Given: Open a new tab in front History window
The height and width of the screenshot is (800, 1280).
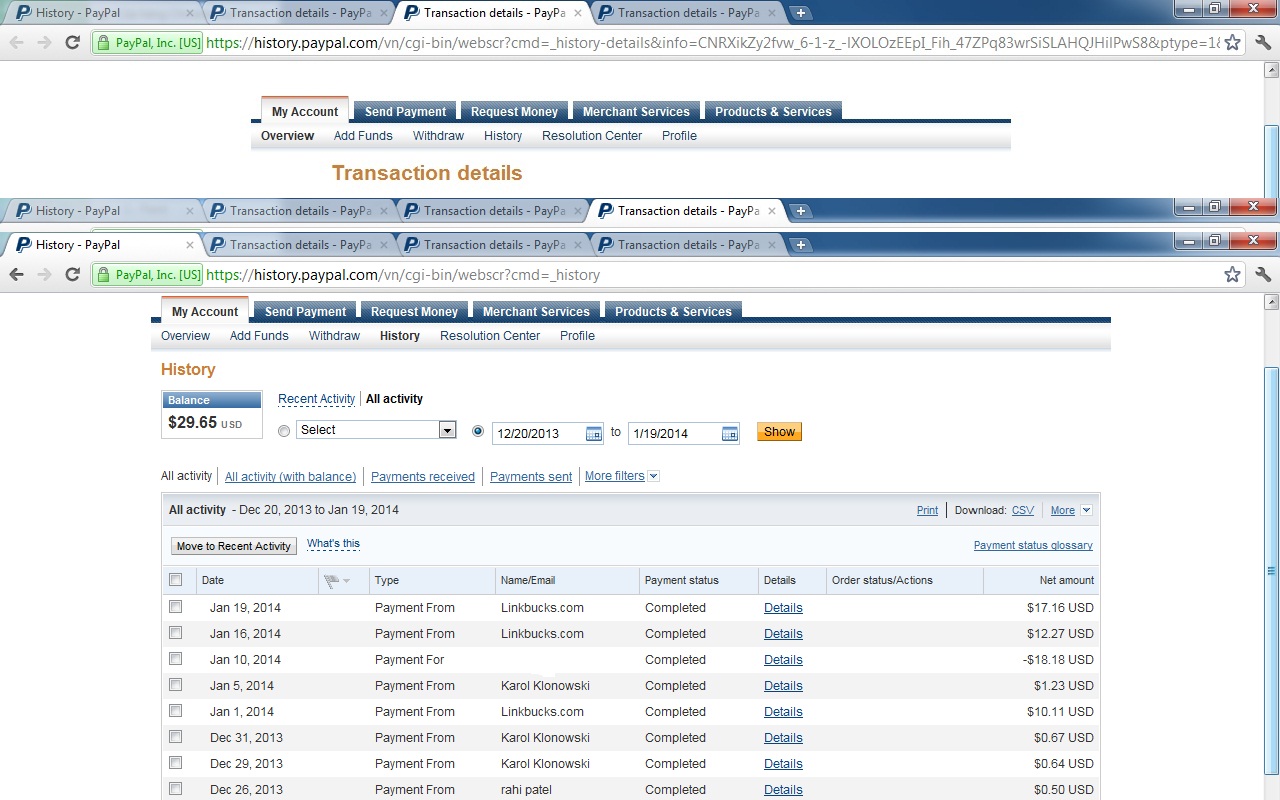Looking at the screenshot, I should pyautogui.click(x=800, y=245).
